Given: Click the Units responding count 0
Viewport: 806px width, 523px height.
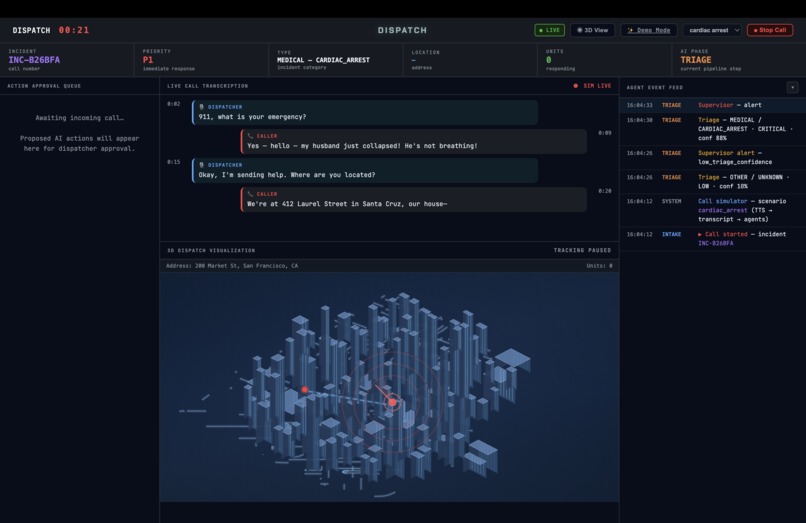Looking at the screenshot, I should [x=548, y=60].
